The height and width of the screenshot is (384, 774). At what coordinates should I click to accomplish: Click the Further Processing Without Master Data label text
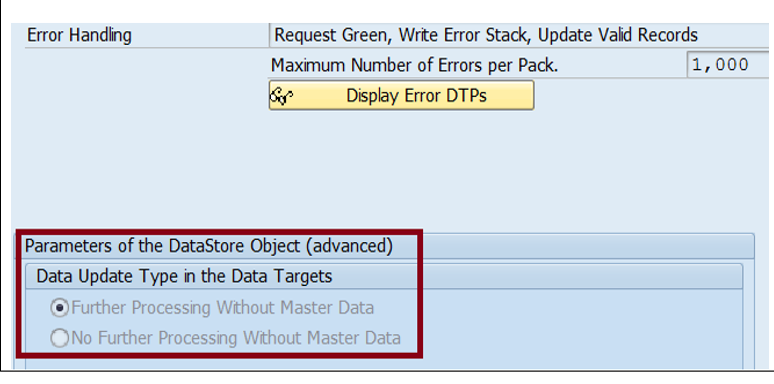[x=223, y=308]
